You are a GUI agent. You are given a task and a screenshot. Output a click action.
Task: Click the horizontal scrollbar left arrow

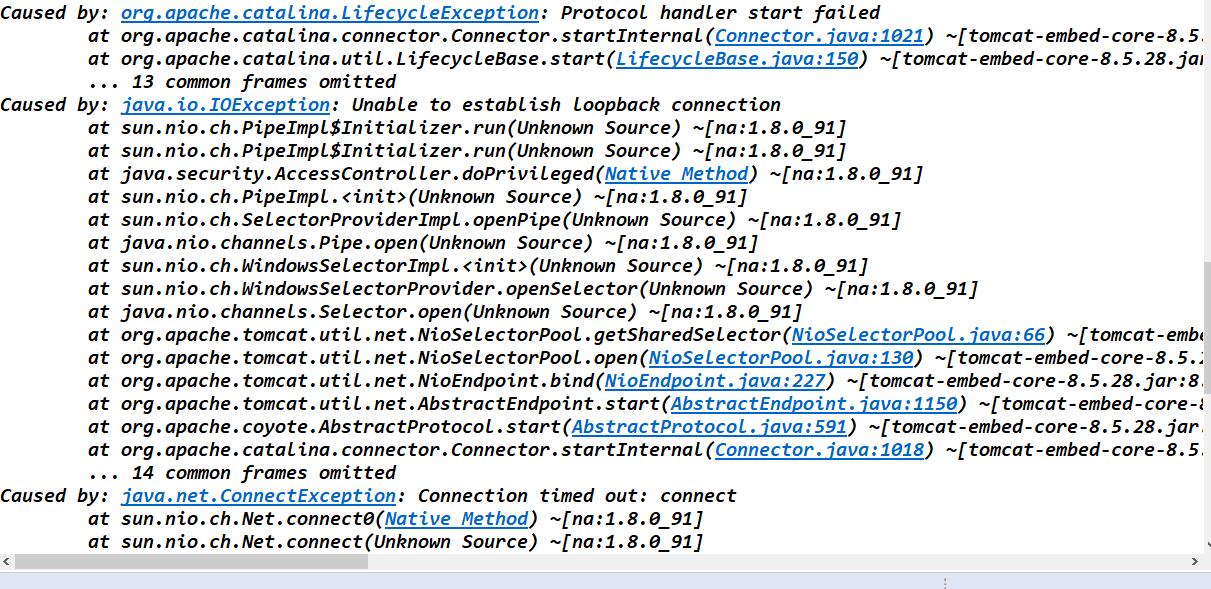[7, 562]
